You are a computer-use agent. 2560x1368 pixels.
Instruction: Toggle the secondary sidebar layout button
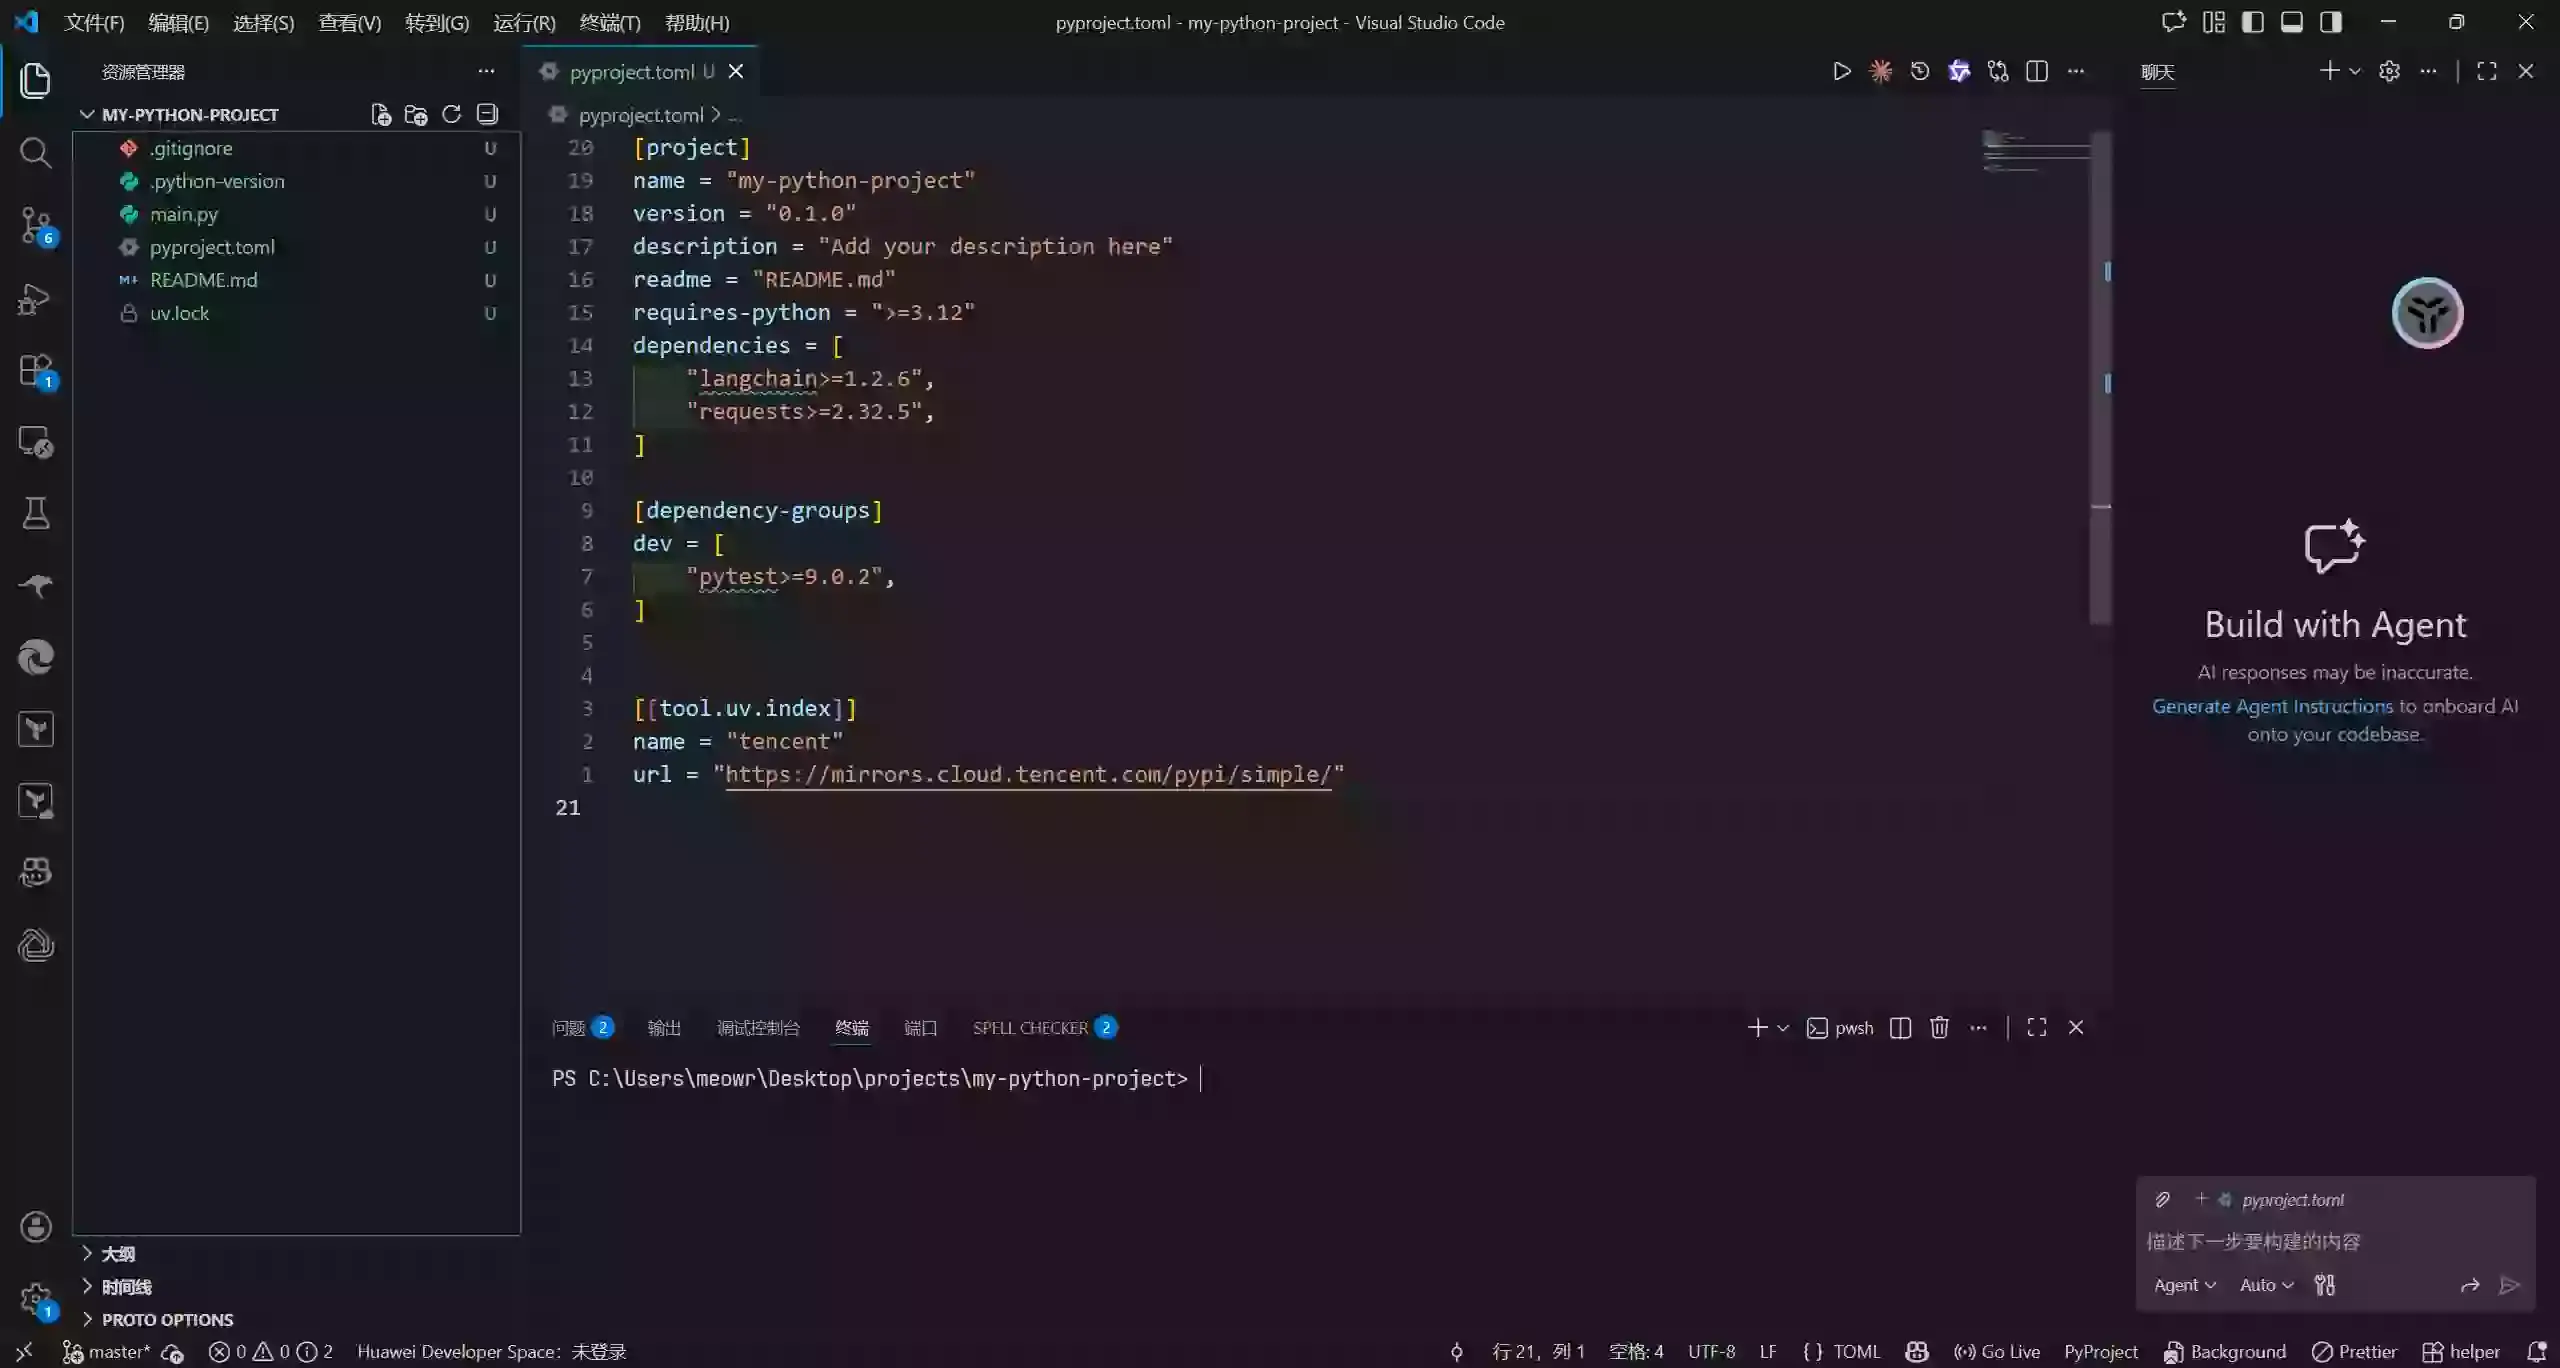pyautogui.click(x=2330, y=22)
